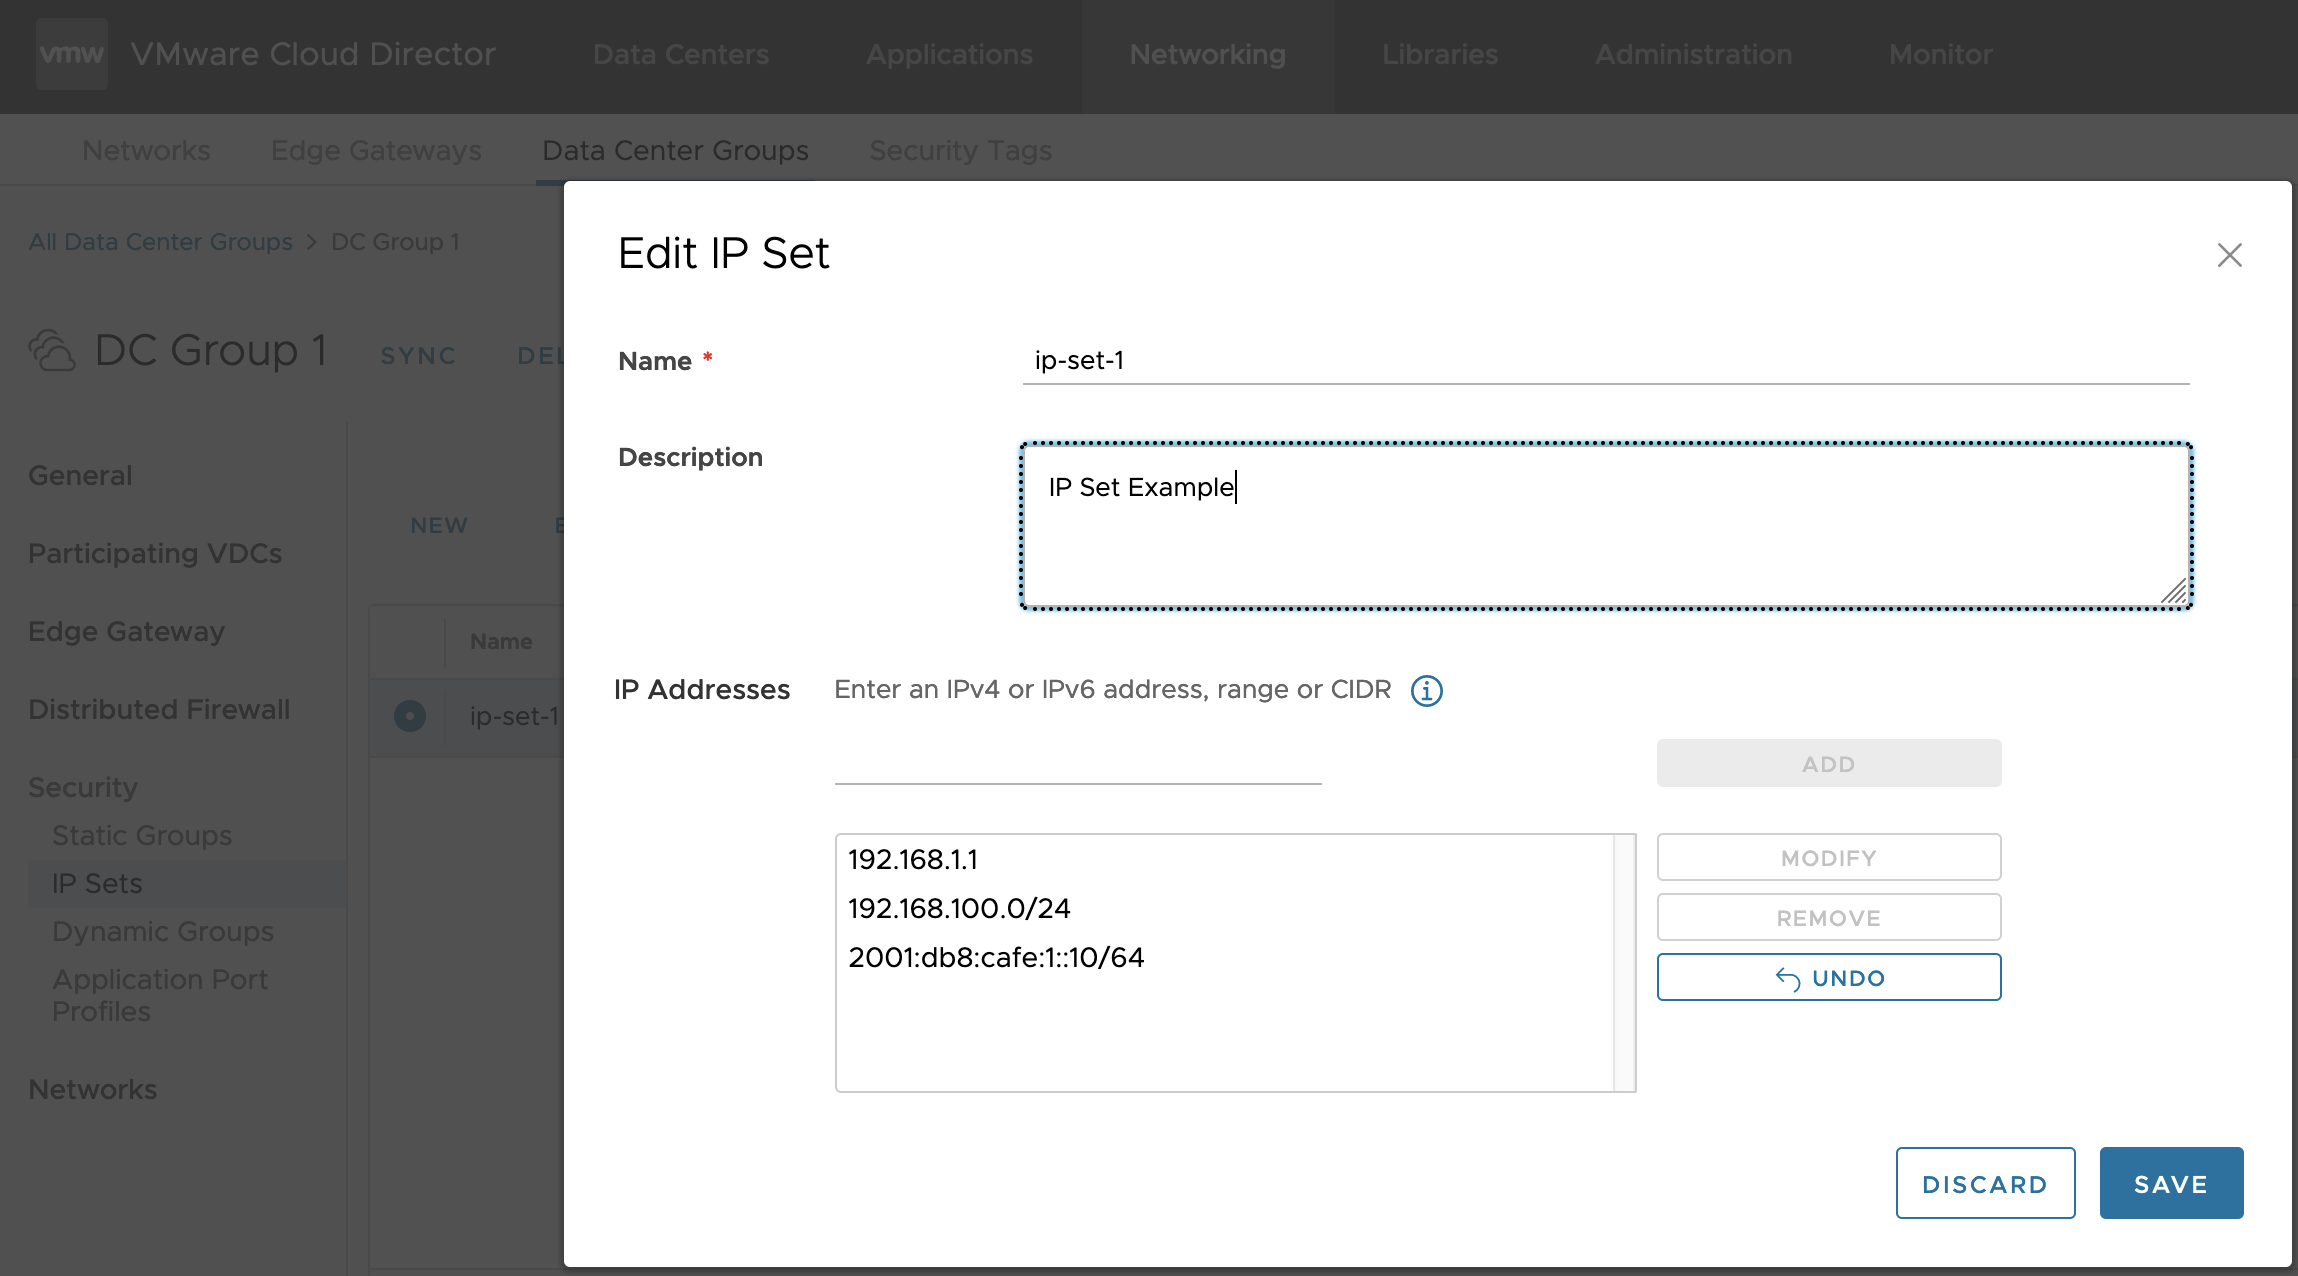
Task: Open Static Groups under Security
Action: 142,835
